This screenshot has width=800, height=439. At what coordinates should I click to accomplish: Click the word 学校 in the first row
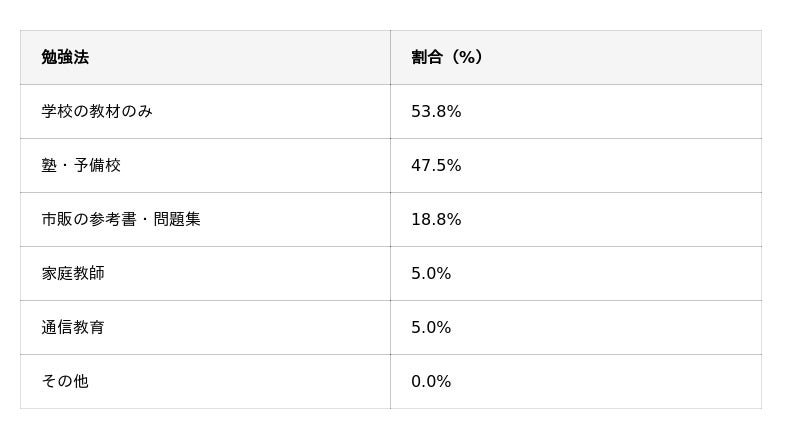57,112
